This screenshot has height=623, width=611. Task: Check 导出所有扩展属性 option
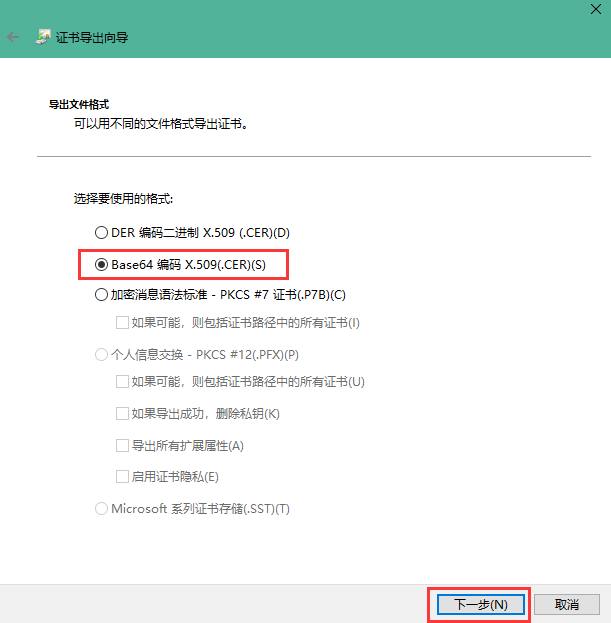pos(122,445)
